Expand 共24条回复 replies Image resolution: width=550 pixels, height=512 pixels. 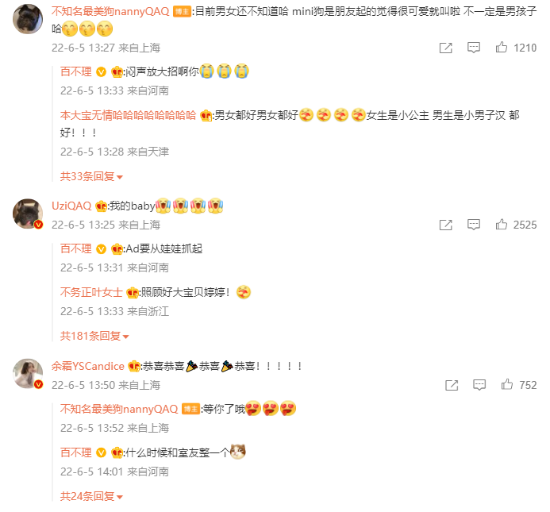(x=91, y=496)
